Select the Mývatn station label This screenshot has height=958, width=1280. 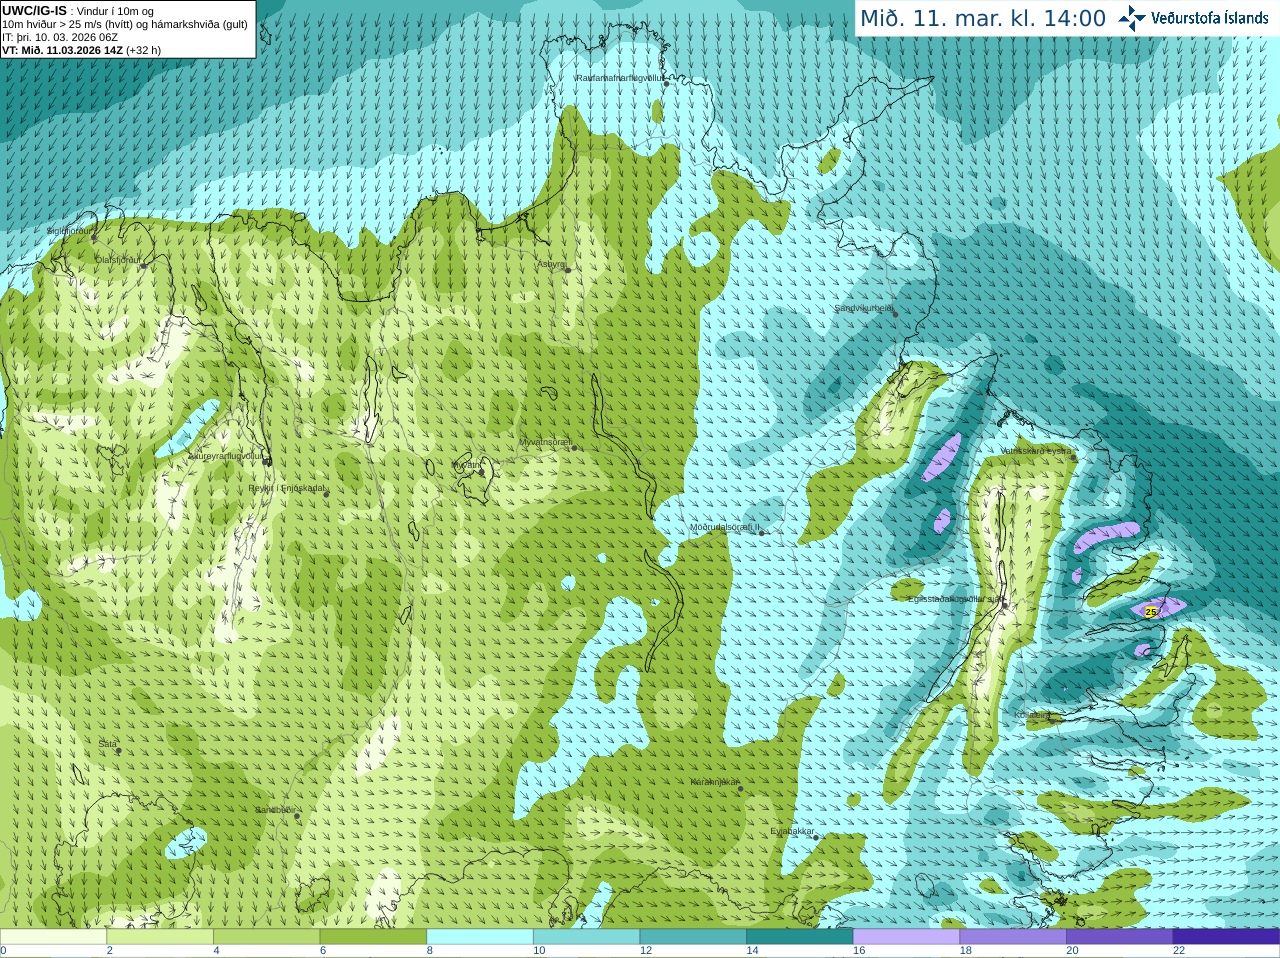(x=467, y=465)
